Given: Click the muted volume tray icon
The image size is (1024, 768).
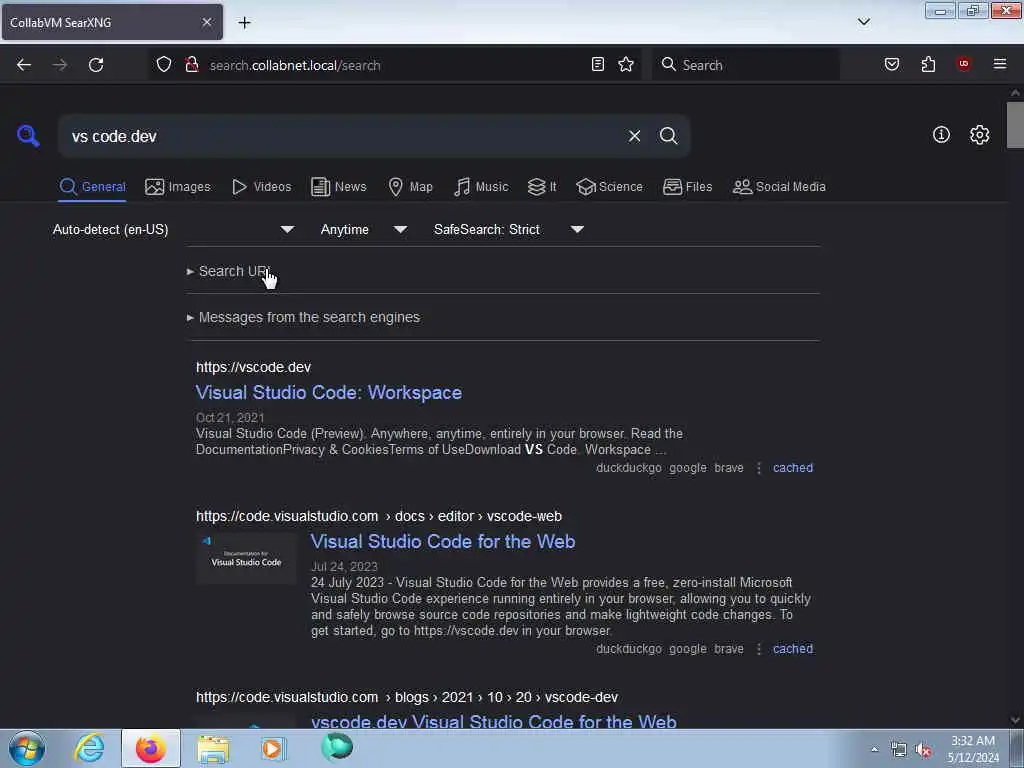Looking at the screenshot, I should [x=923, y=750].
